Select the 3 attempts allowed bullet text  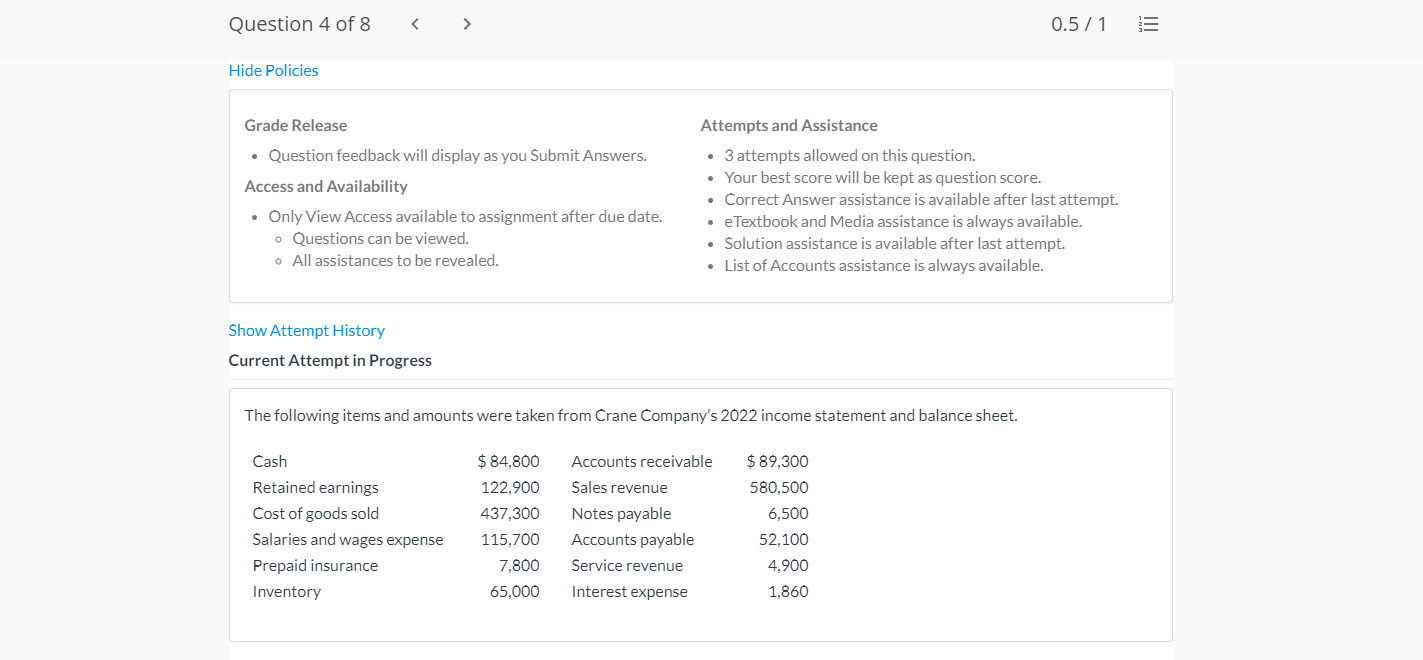click(850, 155)
